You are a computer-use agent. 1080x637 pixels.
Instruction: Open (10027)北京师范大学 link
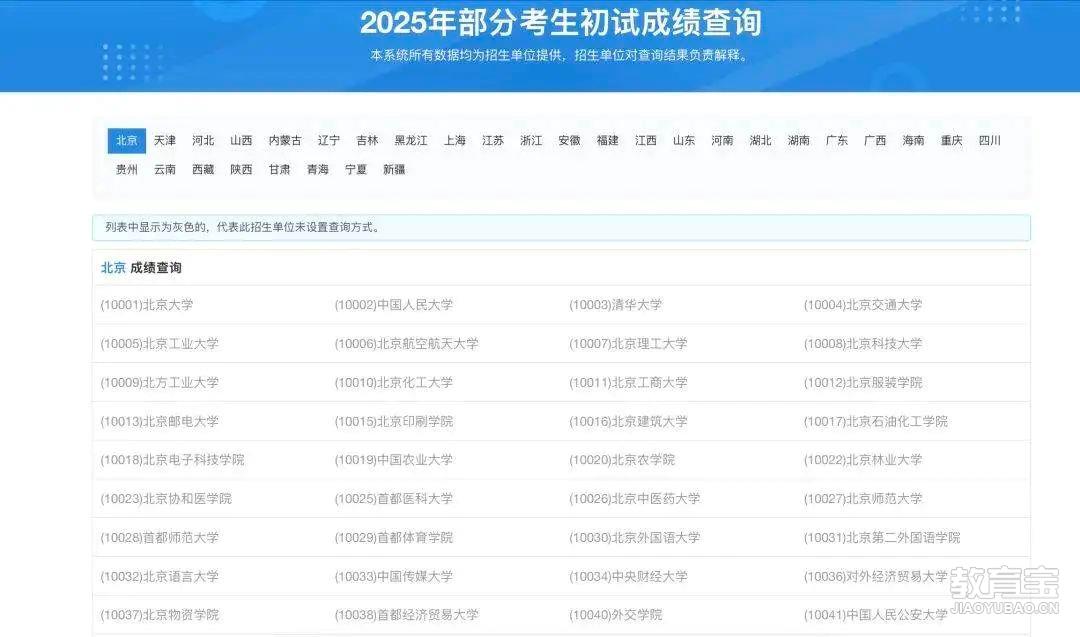coord(863,499)
